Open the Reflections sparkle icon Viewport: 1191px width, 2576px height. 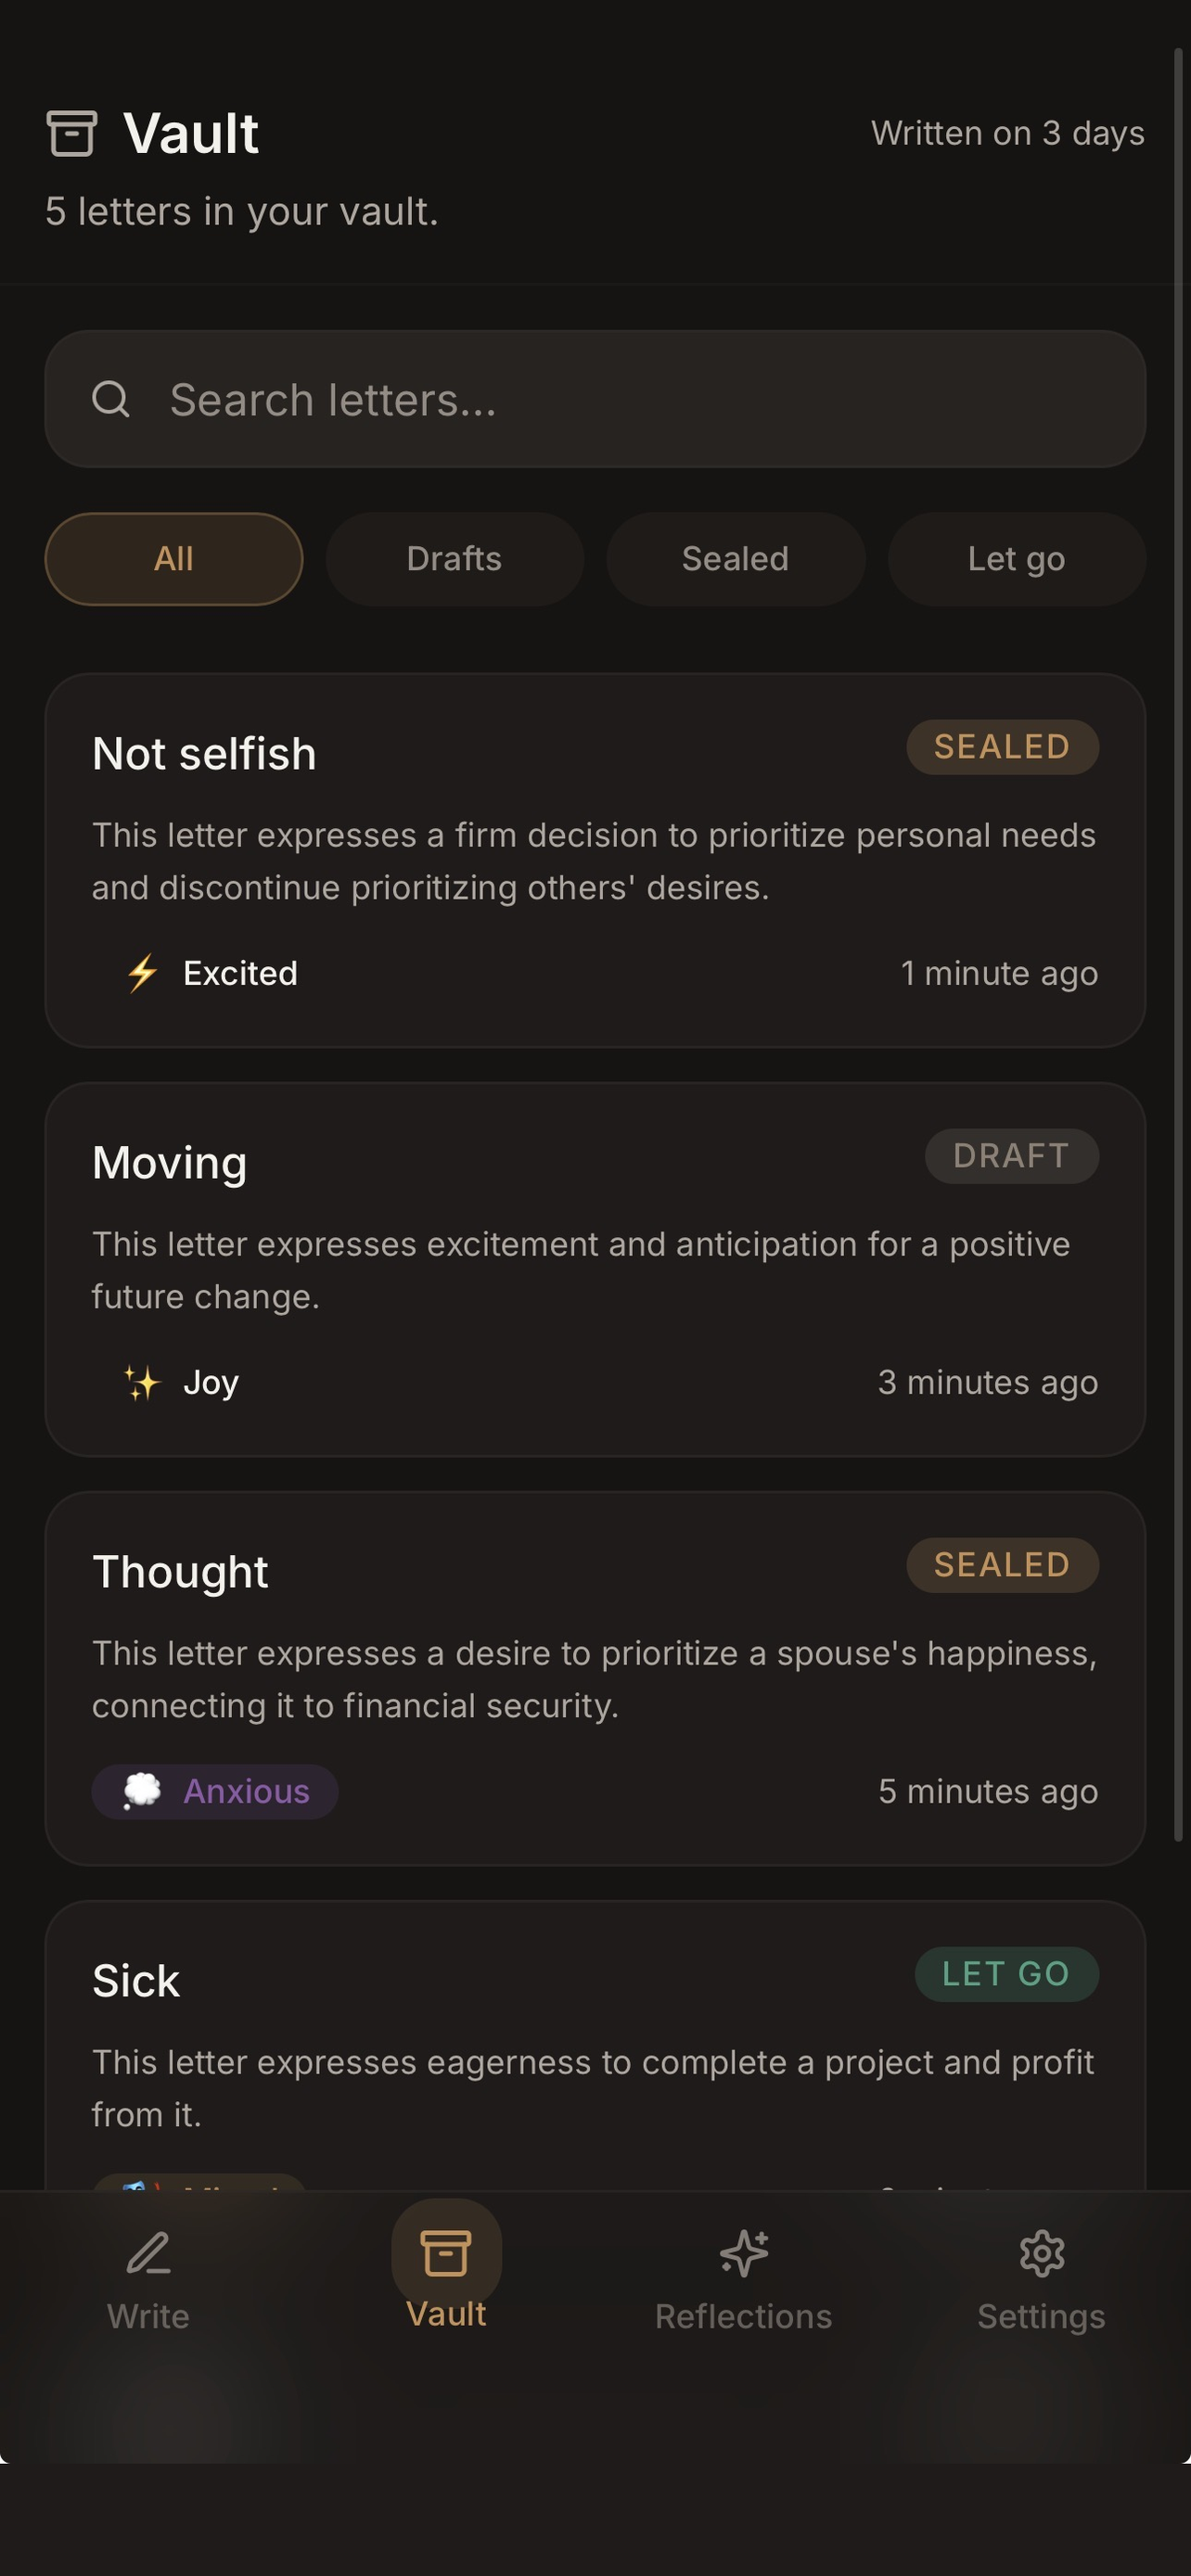click(744, 2253)
